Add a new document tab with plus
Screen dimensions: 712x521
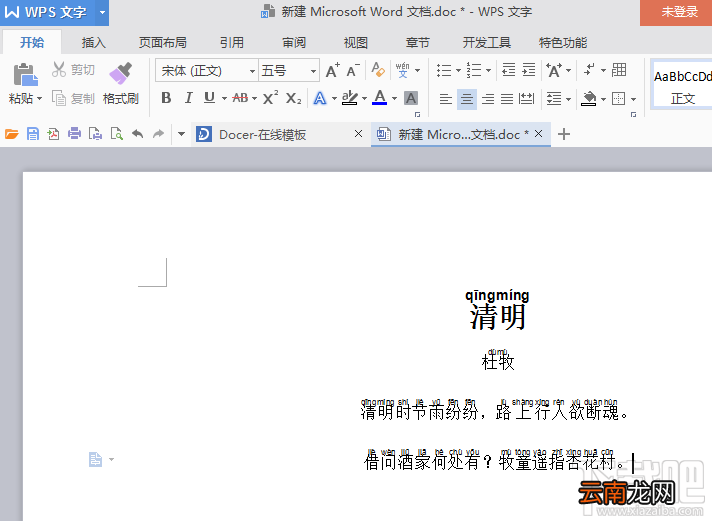tap(564, 134)
